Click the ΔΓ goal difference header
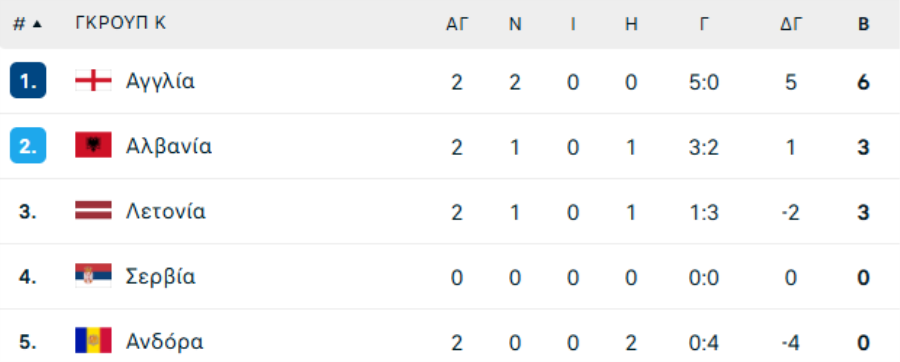The image size is (900, 362). coord(790,24)
